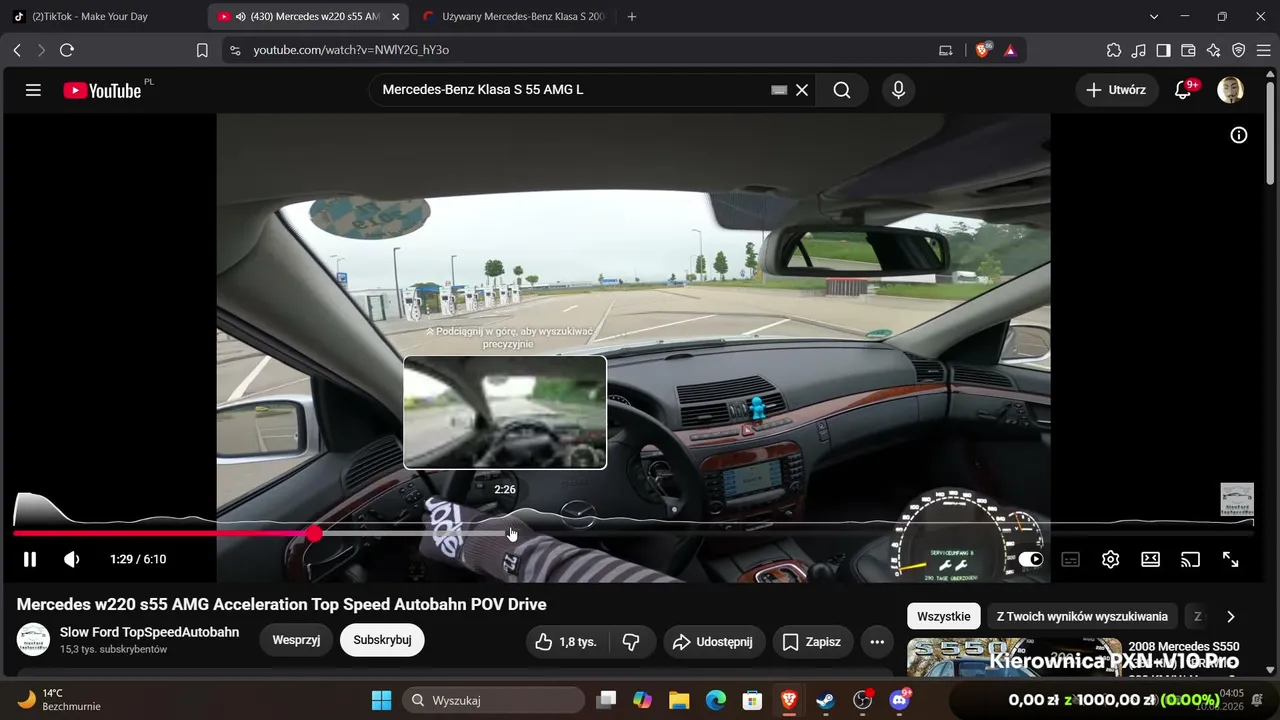Open a new browser tab

coord(631,17)
